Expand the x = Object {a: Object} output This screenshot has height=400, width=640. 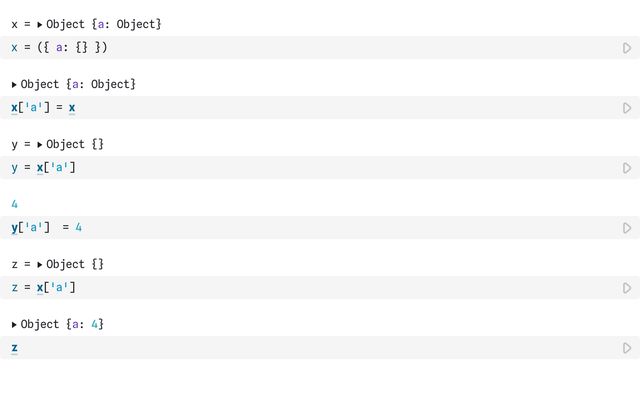(40, 24)
